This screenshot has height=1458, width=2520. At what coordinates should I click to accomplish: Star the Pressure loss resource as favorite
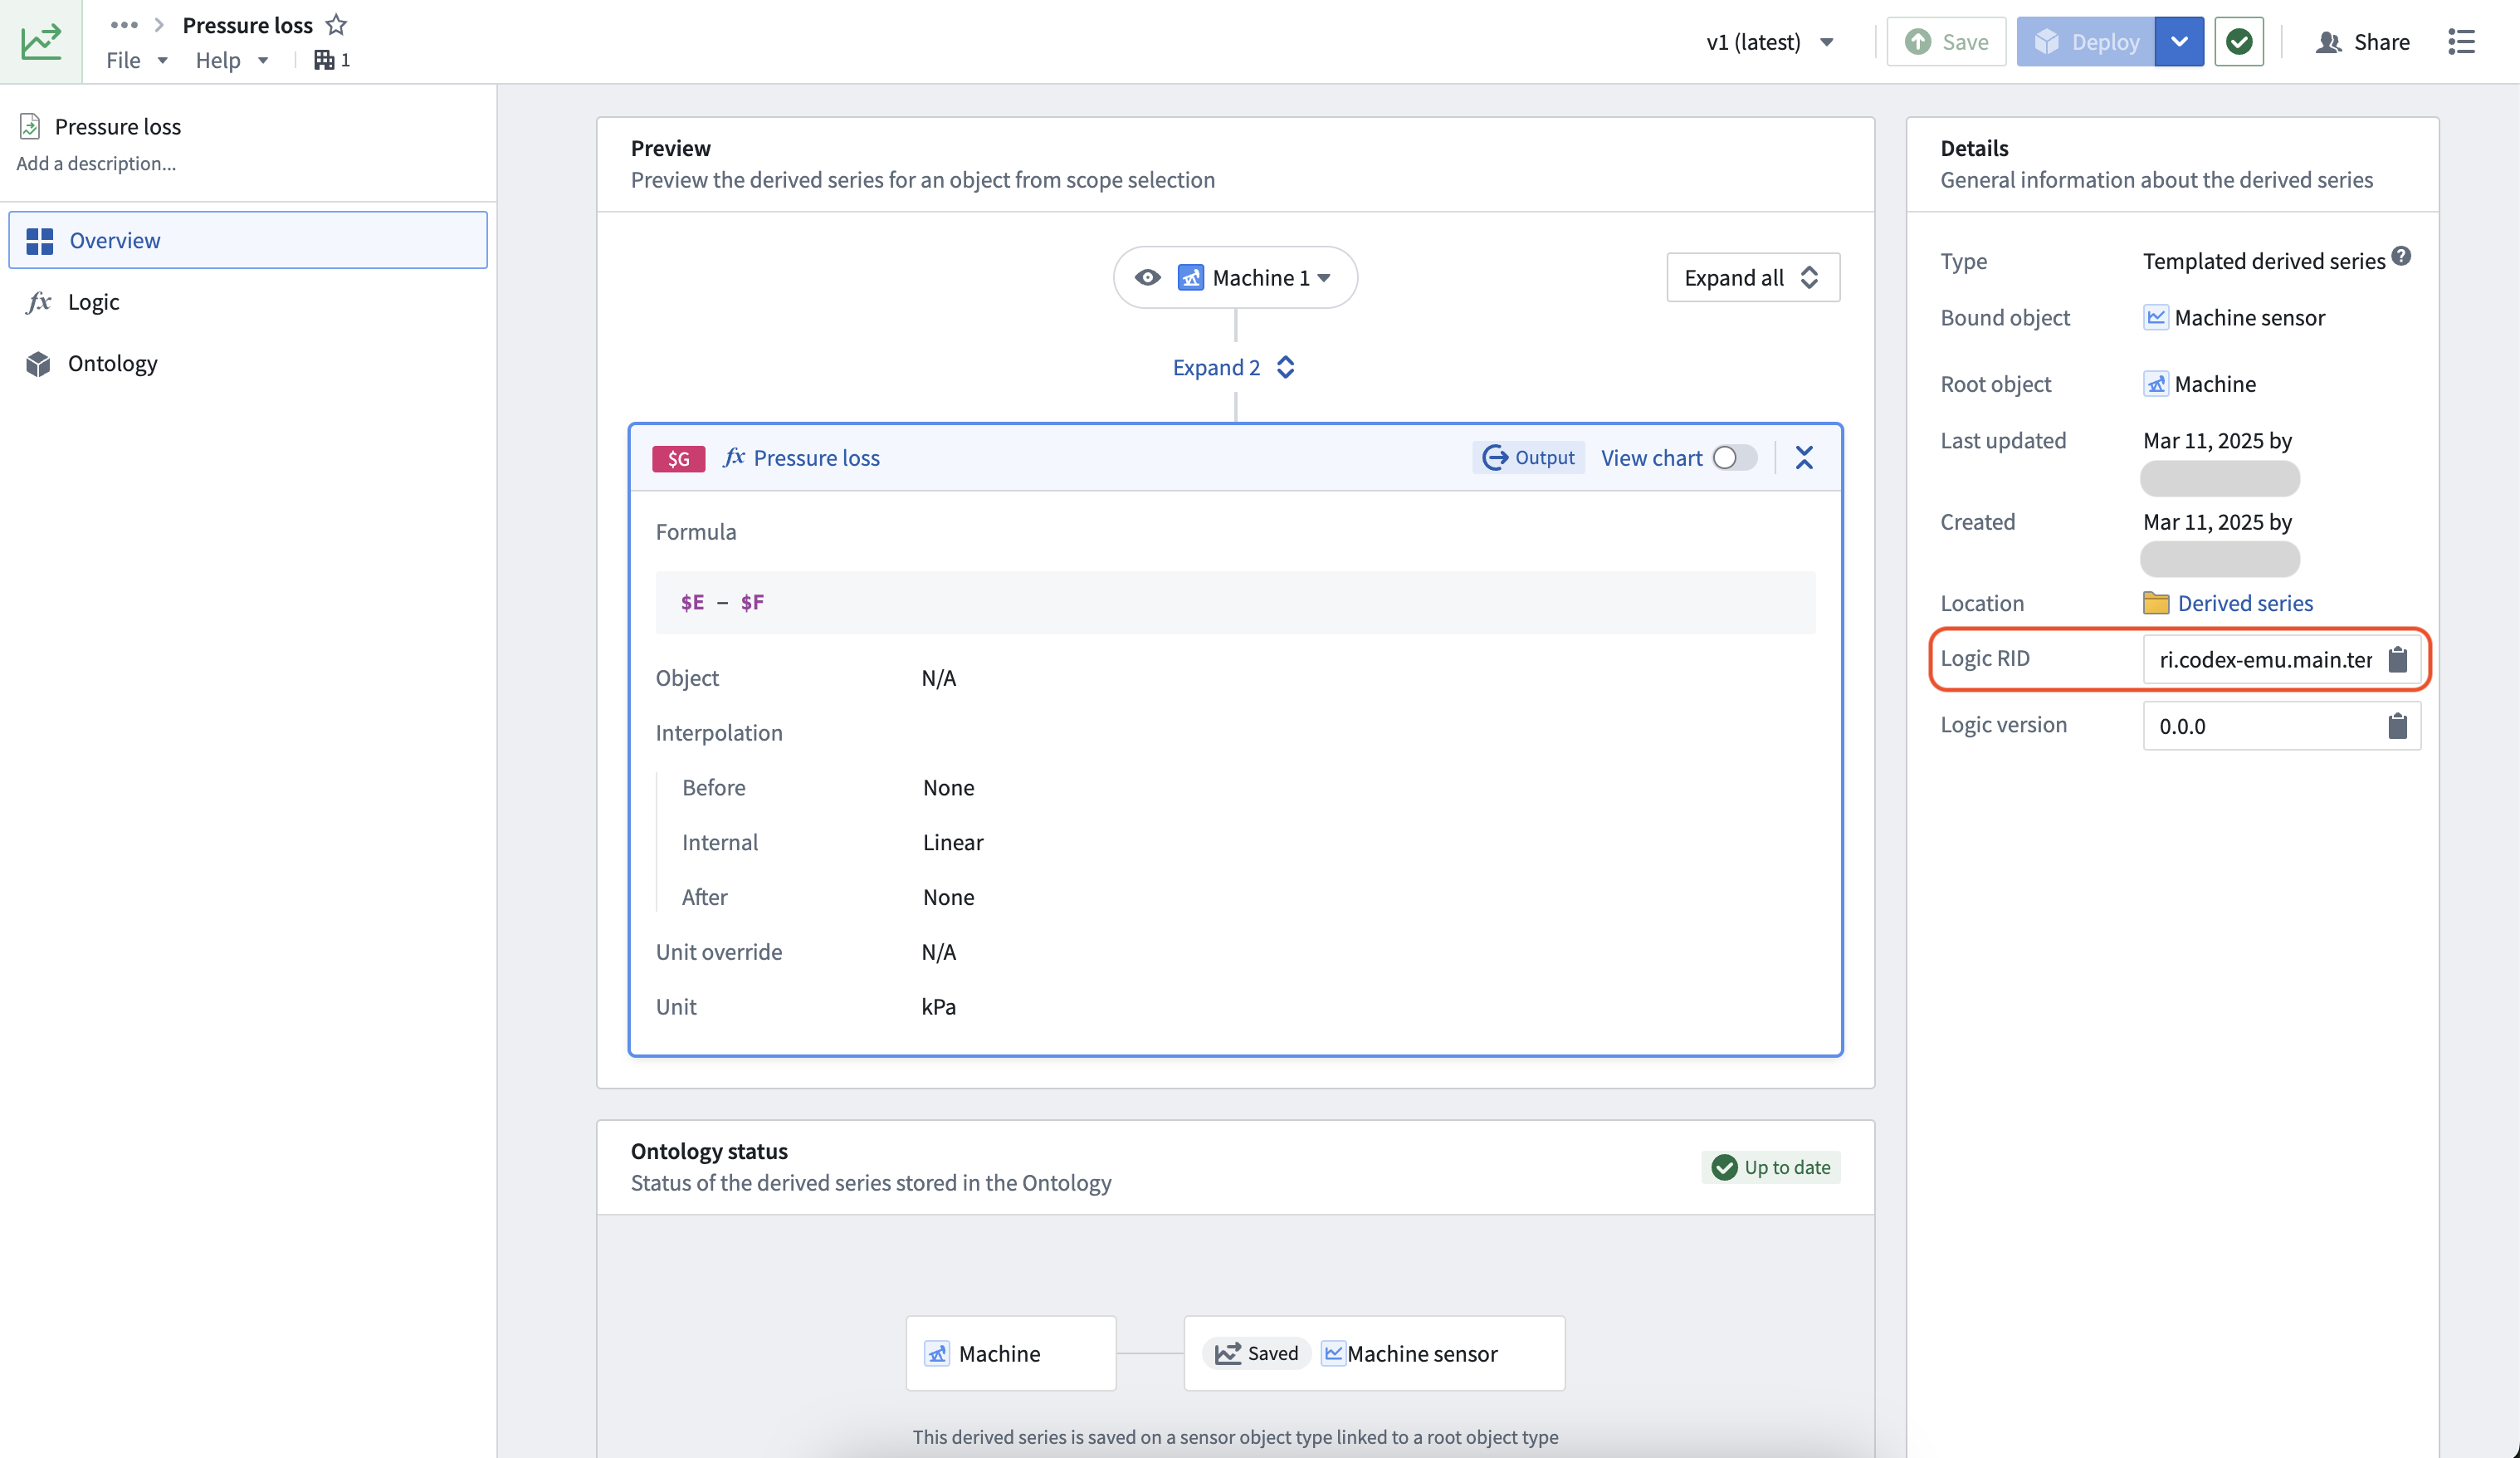336,24
